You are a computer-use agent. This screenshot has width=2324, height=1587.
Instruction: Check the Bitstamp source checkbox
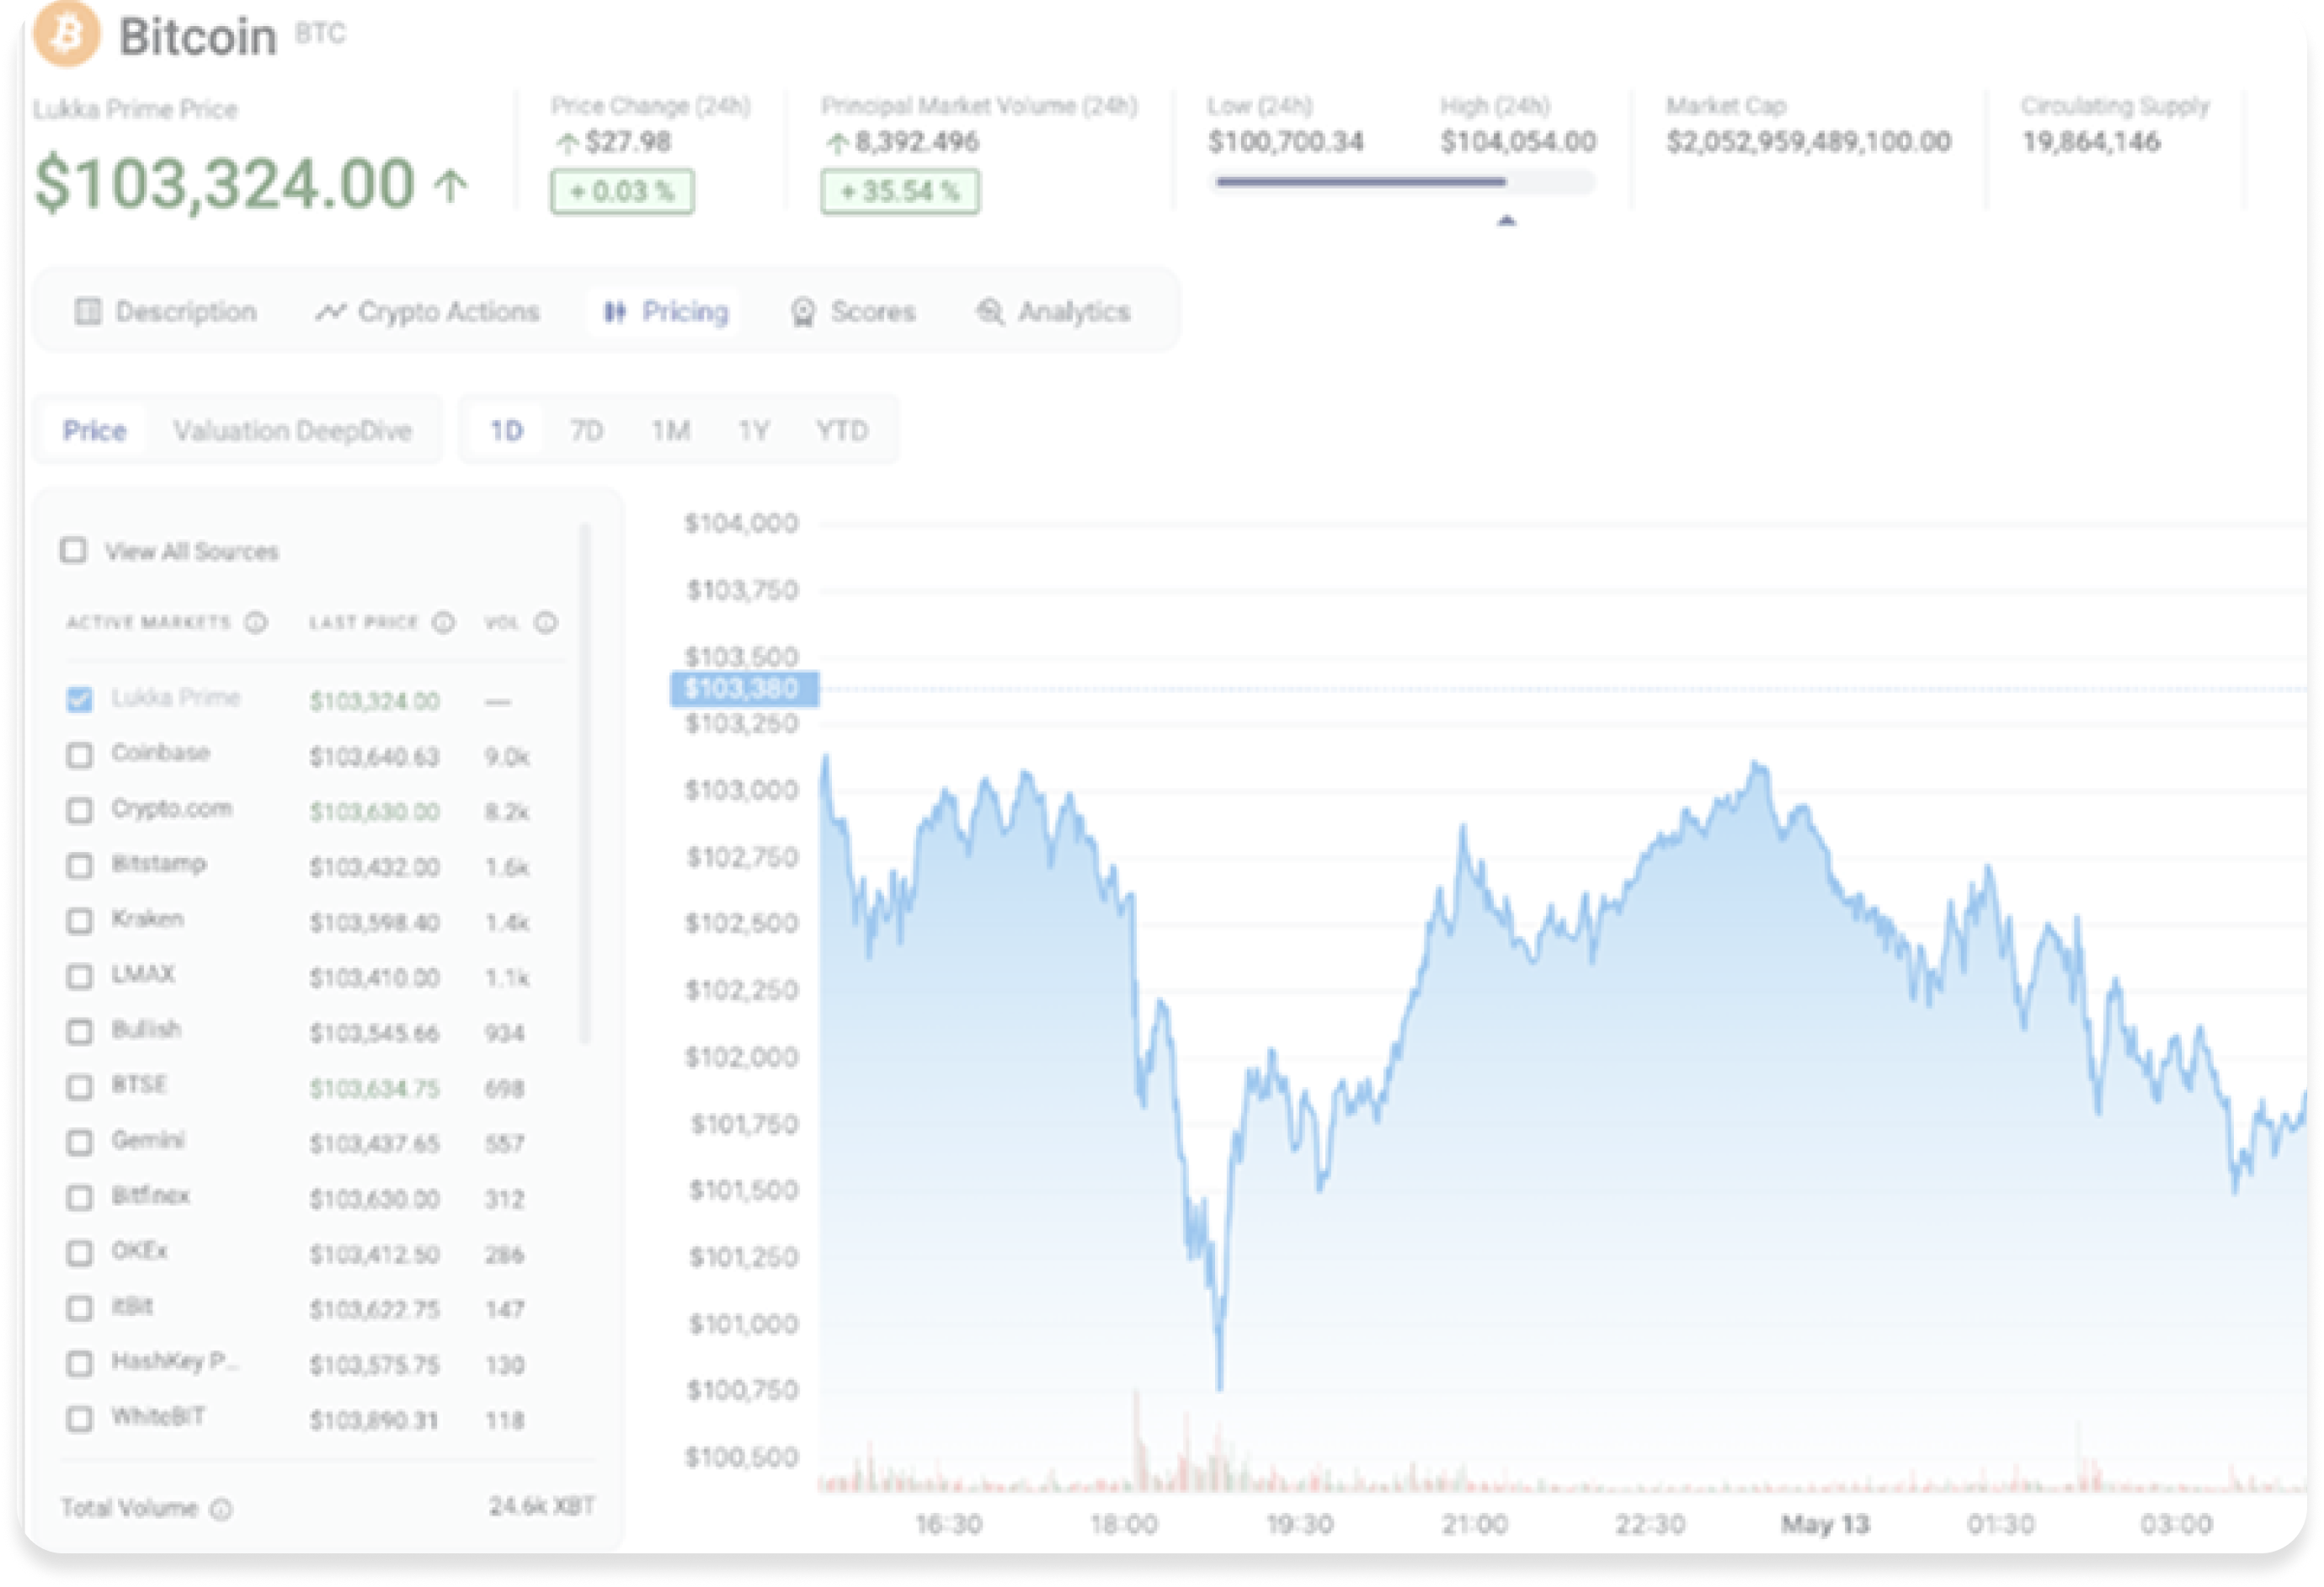point(79,865)
